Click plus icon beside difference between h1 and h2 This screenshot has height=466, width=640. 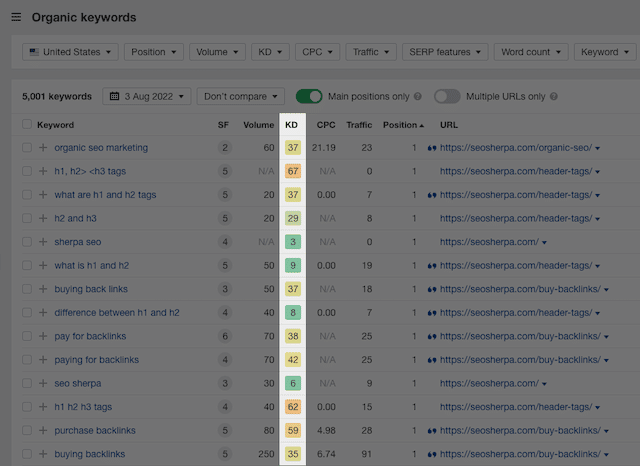tap(43, 313)
